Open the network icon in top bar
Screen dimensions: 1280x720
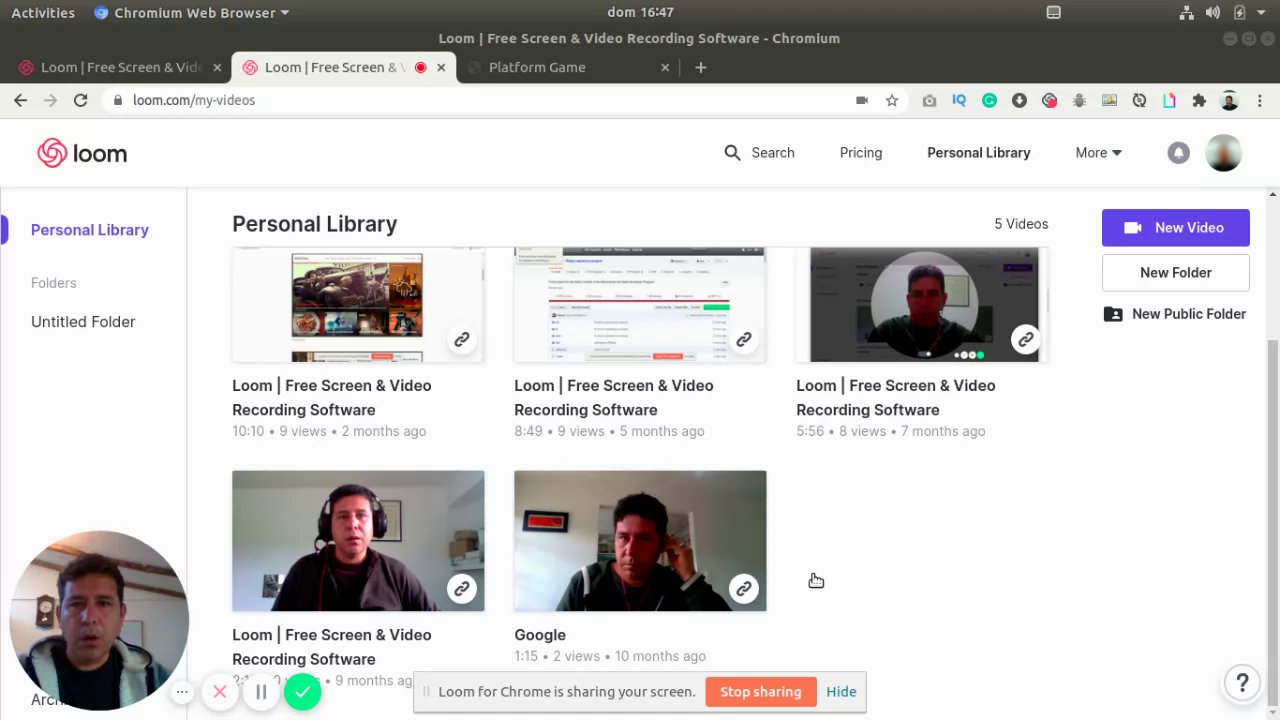click(1187, 12)
